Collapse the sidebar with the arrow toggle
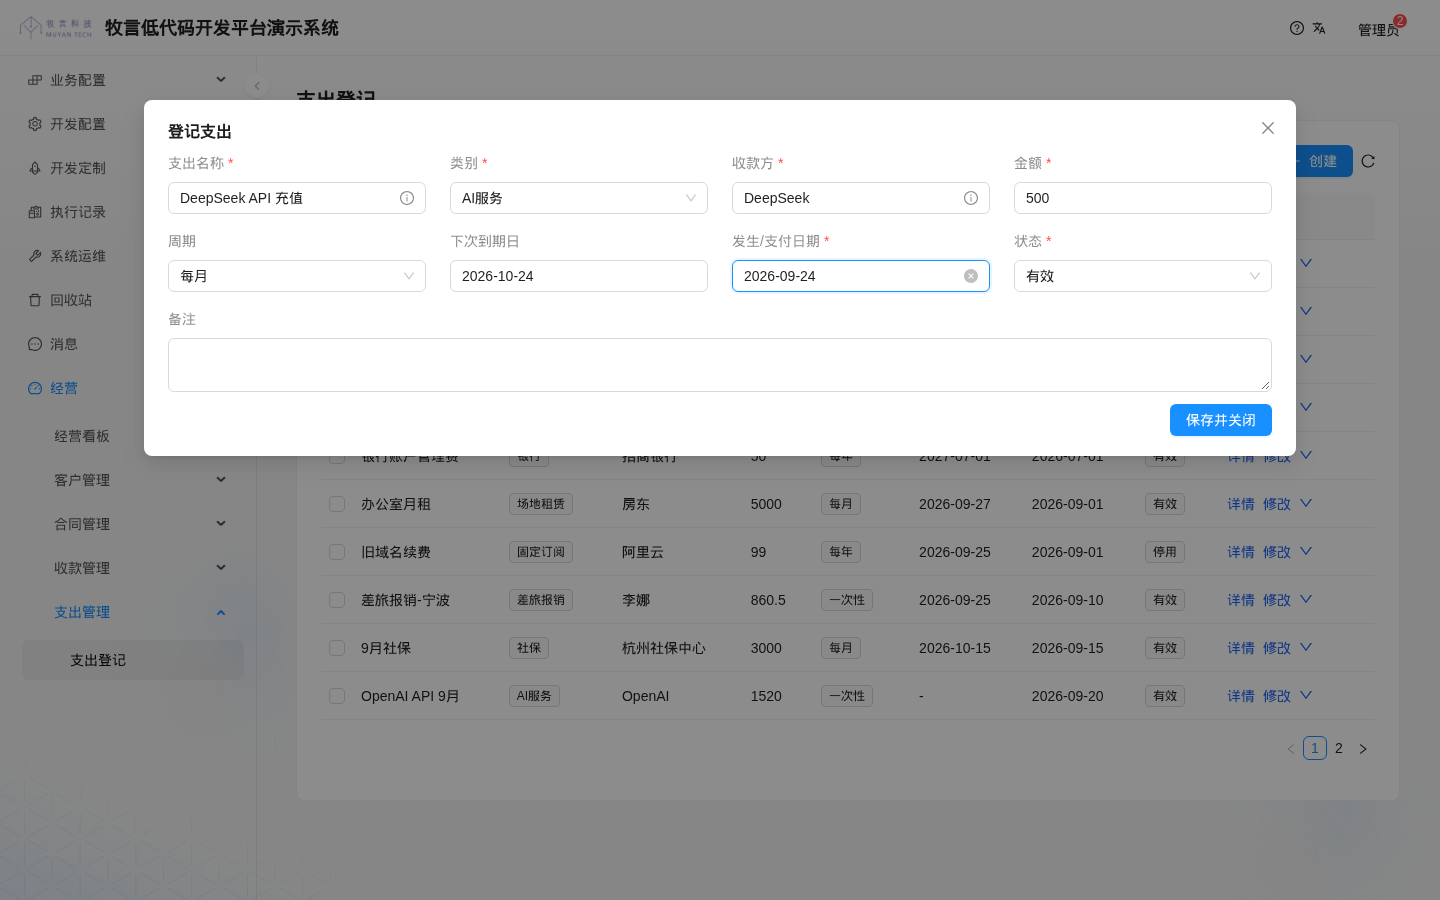The image size is (1440, 900). click(257, 86)
